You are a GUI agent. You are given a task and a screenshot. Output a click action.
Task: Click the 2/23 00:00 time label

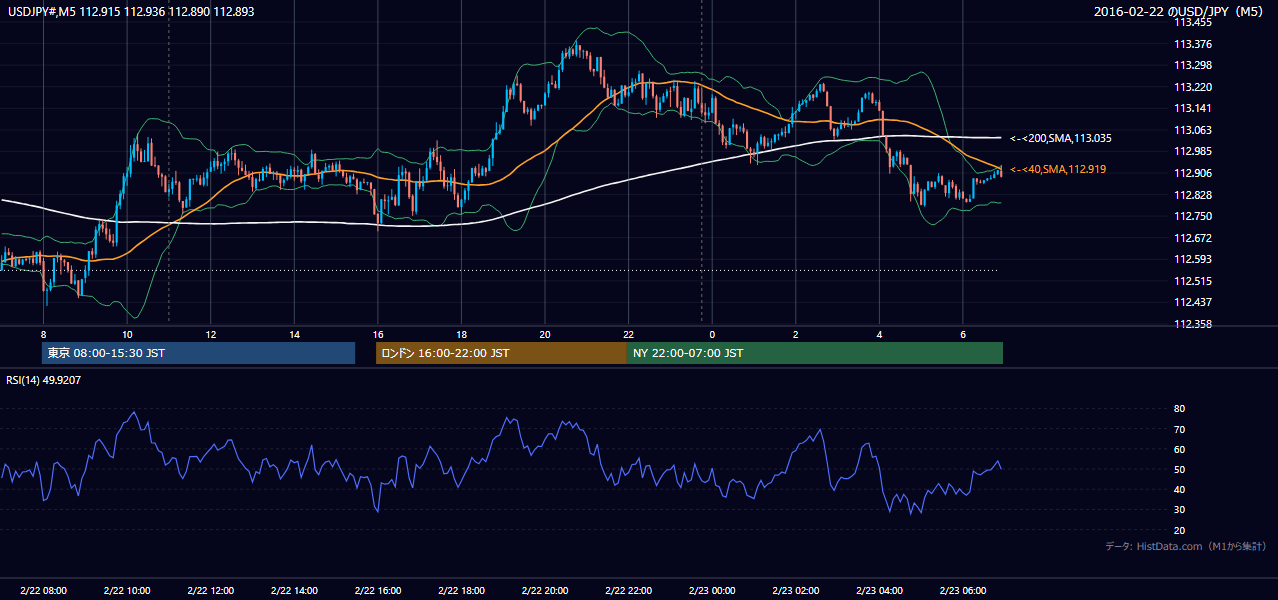coord(711,591)
